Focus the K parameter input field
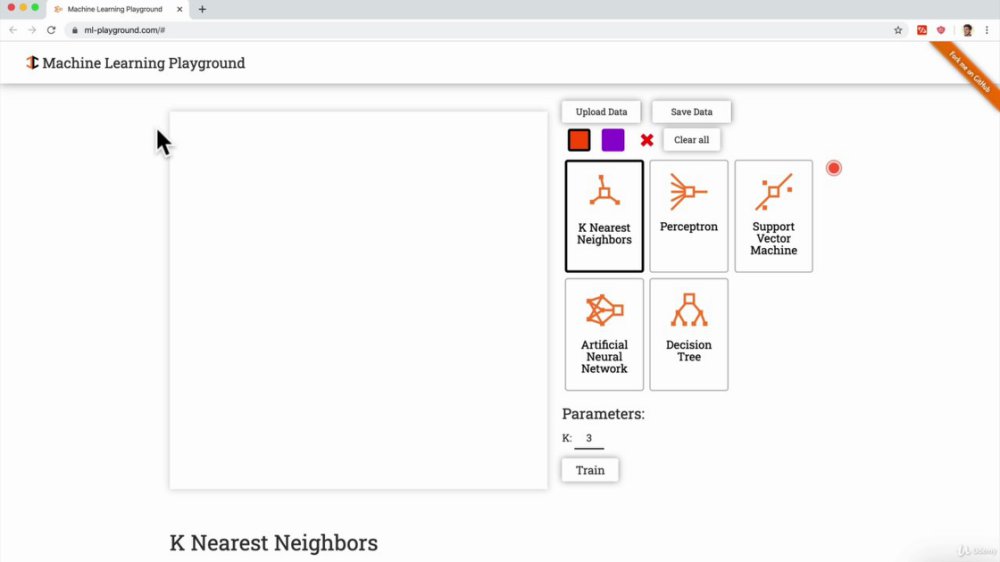 589,439
